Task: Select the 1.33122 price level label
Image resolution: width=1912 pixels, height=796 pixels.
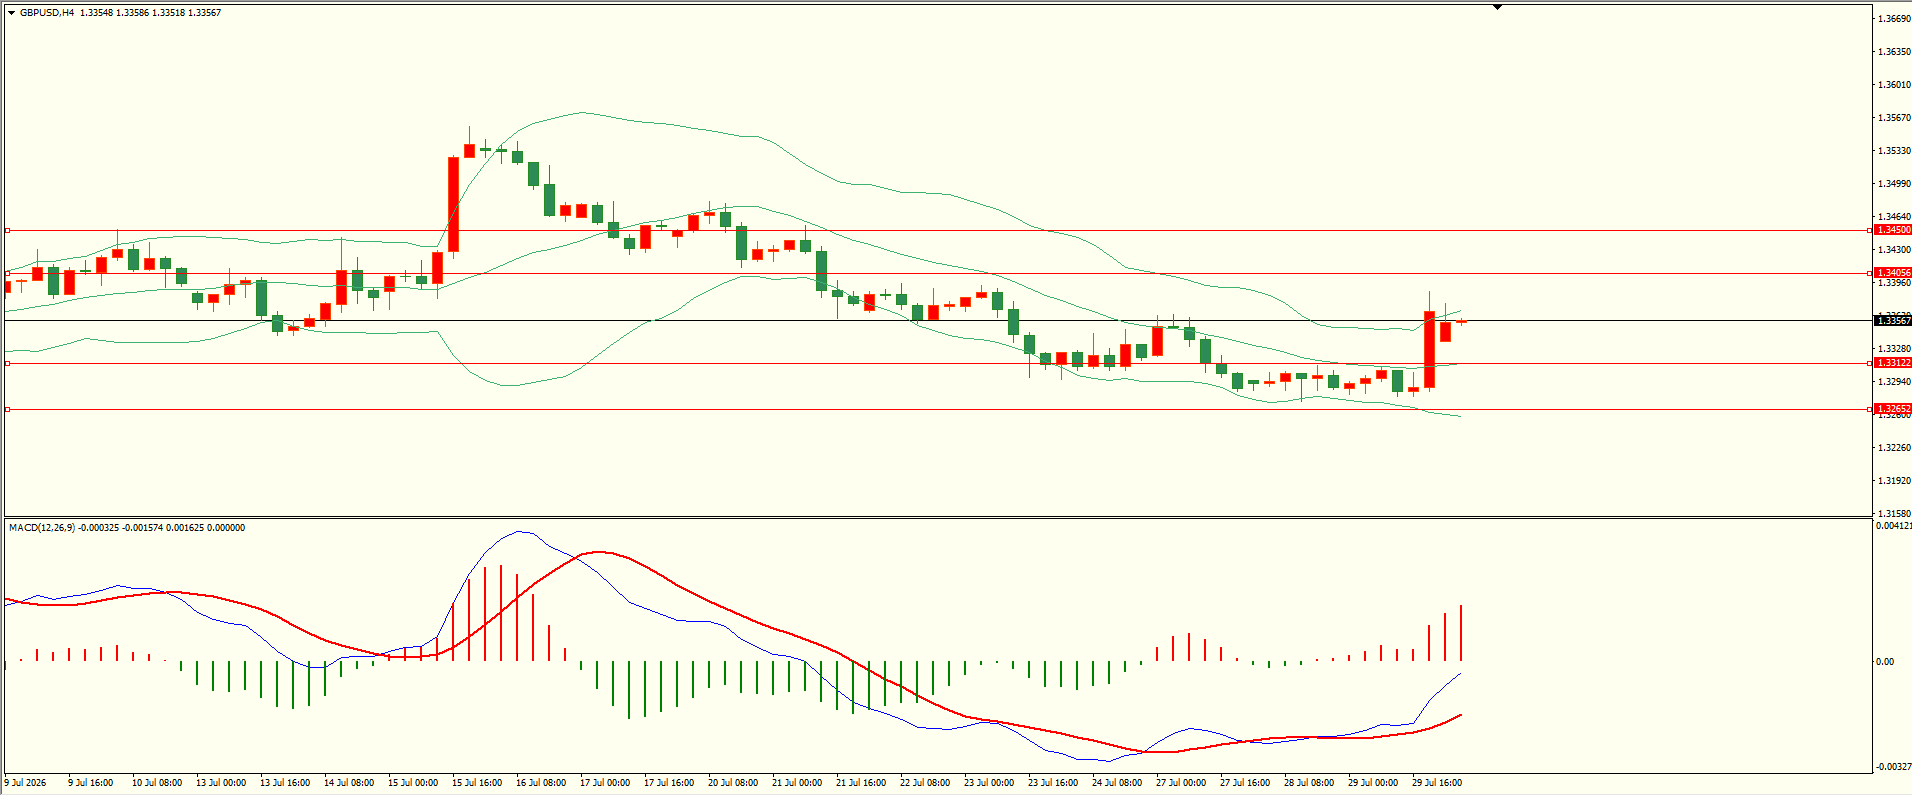Action: 1893,363
